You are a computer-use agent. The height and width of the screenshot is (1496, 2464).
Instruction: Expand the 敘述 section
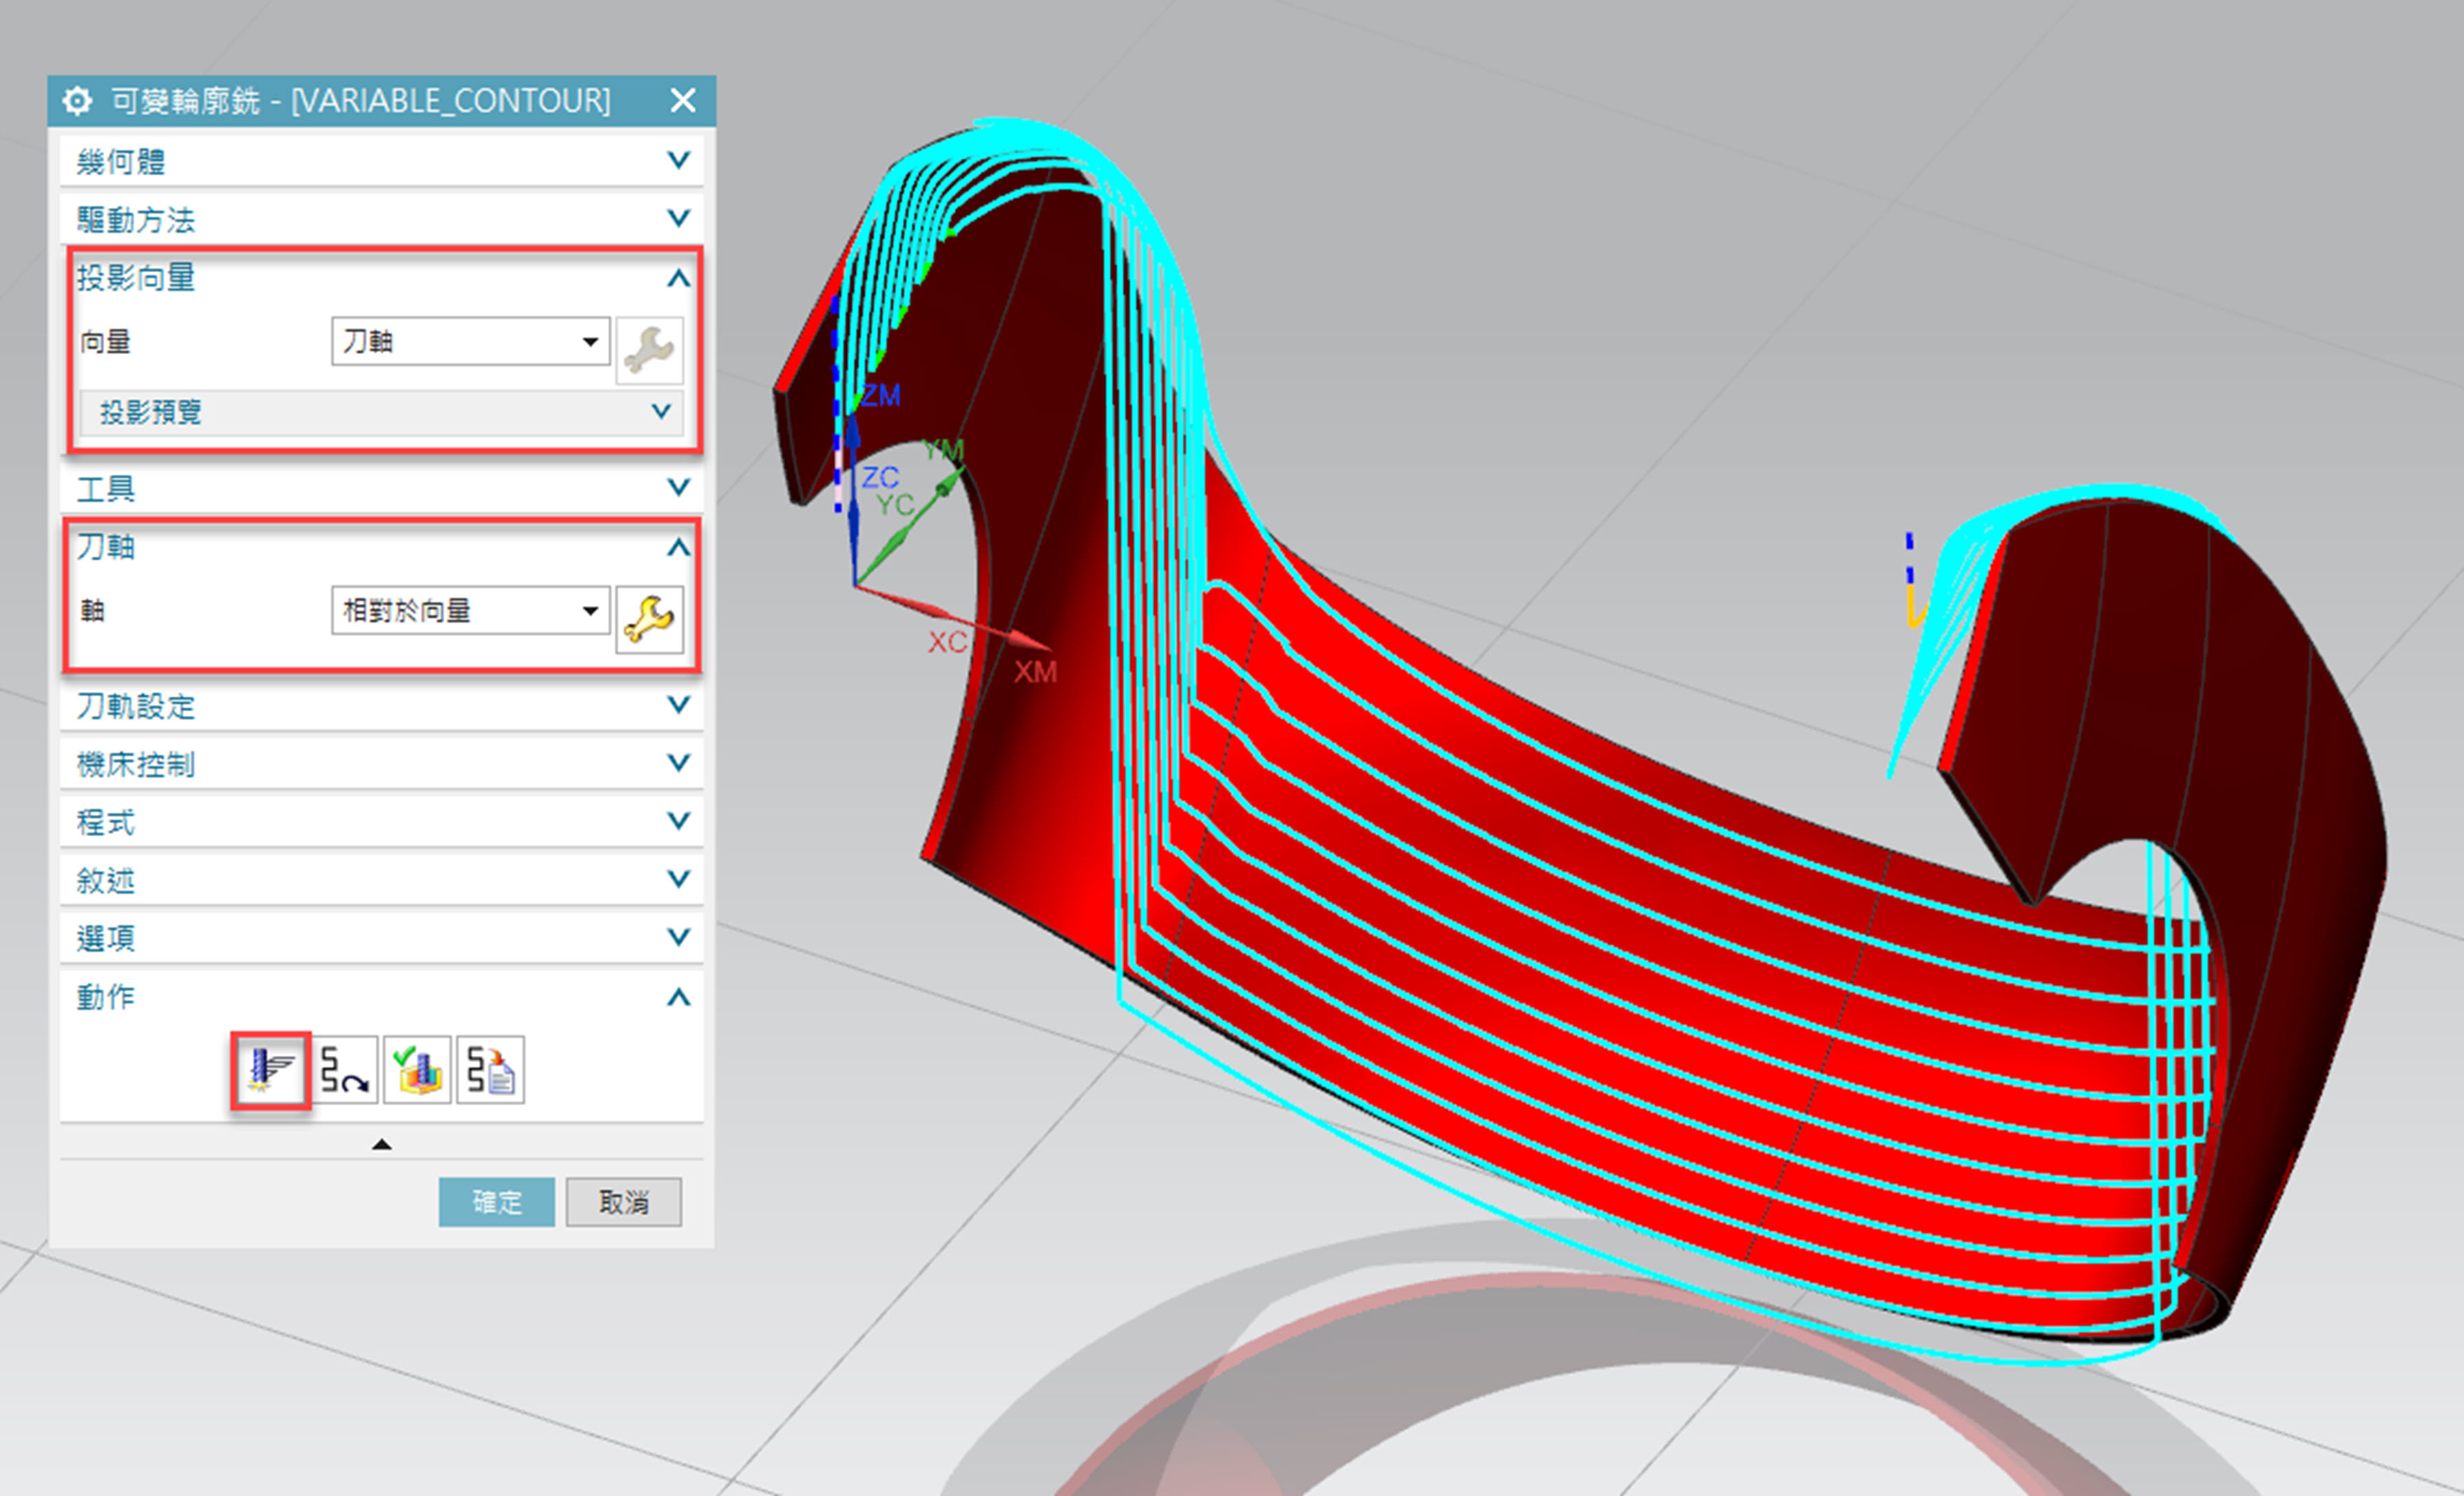coord(381,880)
